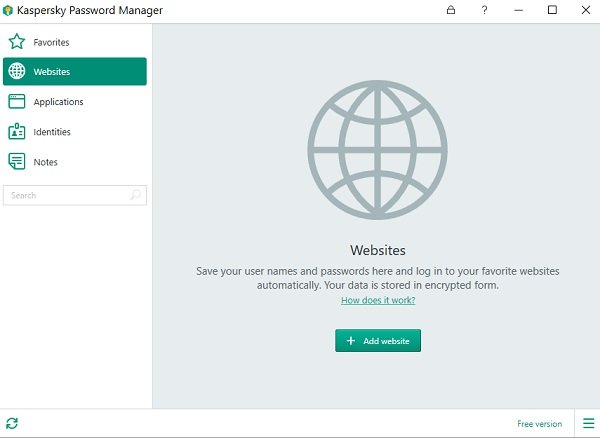Open the hamburger menu icon

[589, 423]
